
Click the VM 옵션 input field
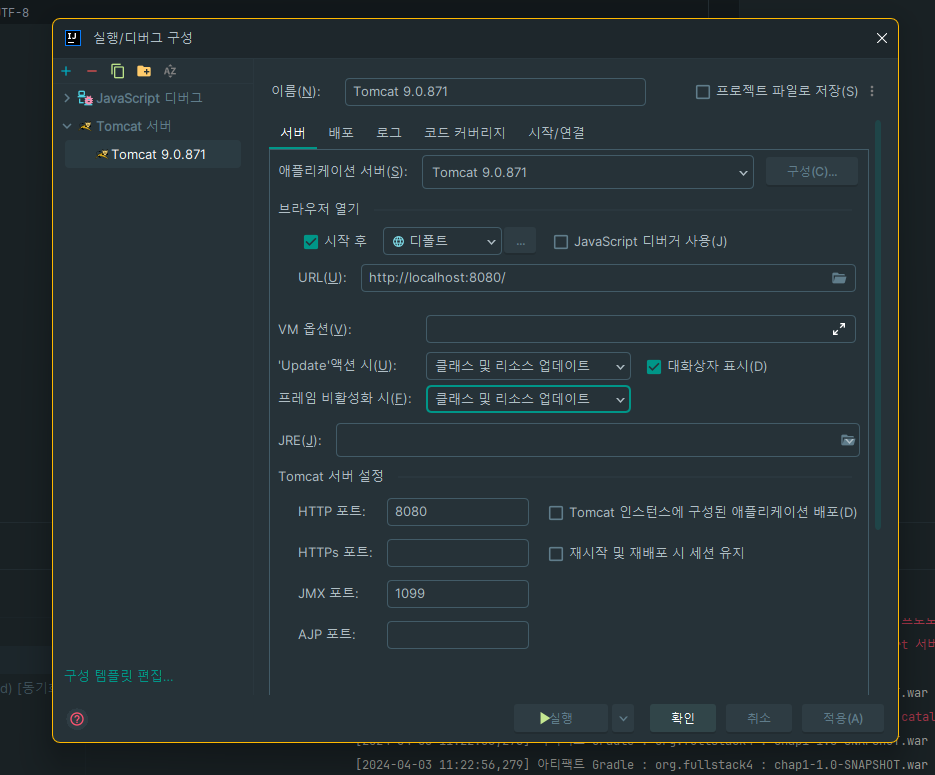coord(640,329)
